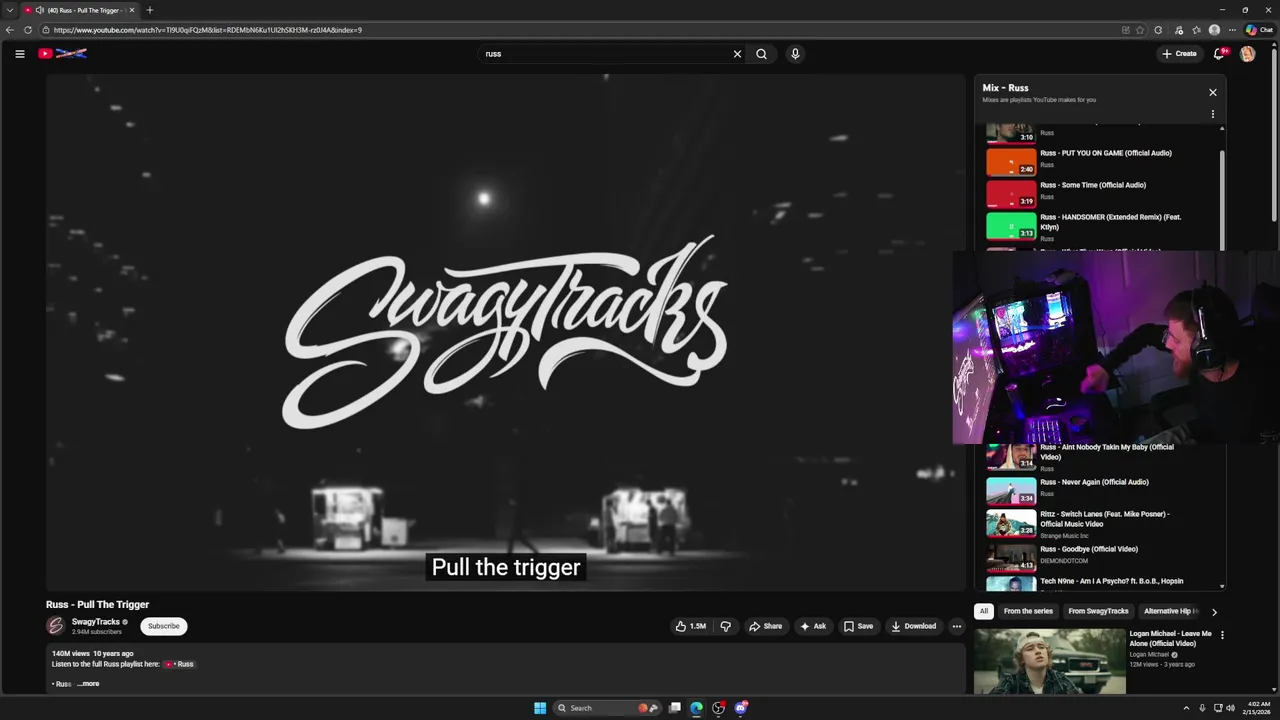The width and height of the screenshot is (1280, 720).
Task: Open browser profile icon
Action: (1214, 30)
